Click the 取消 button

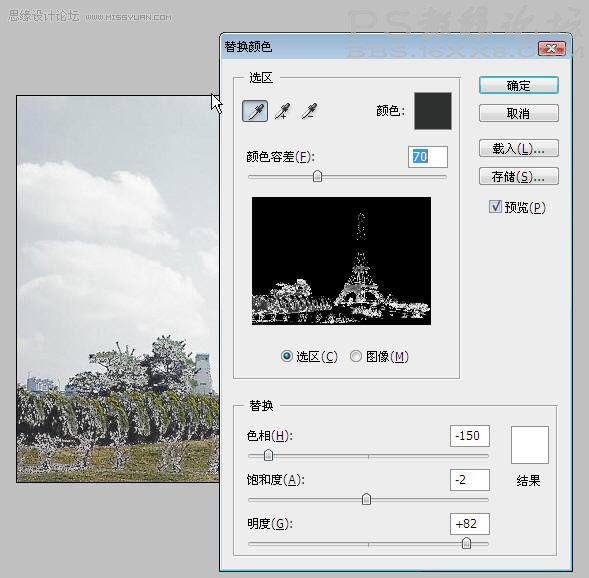click(x=519, y=113)
